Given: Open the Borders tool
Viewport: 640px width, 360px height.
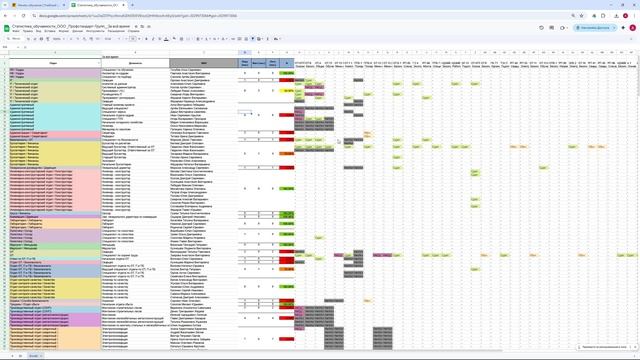Looking at the screenshot, I should click(181, 39).
